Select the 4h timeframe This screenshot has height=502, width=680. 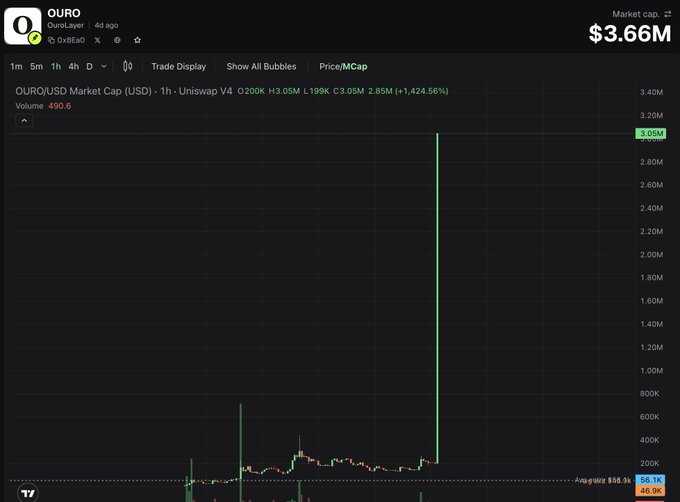point(74,66)
